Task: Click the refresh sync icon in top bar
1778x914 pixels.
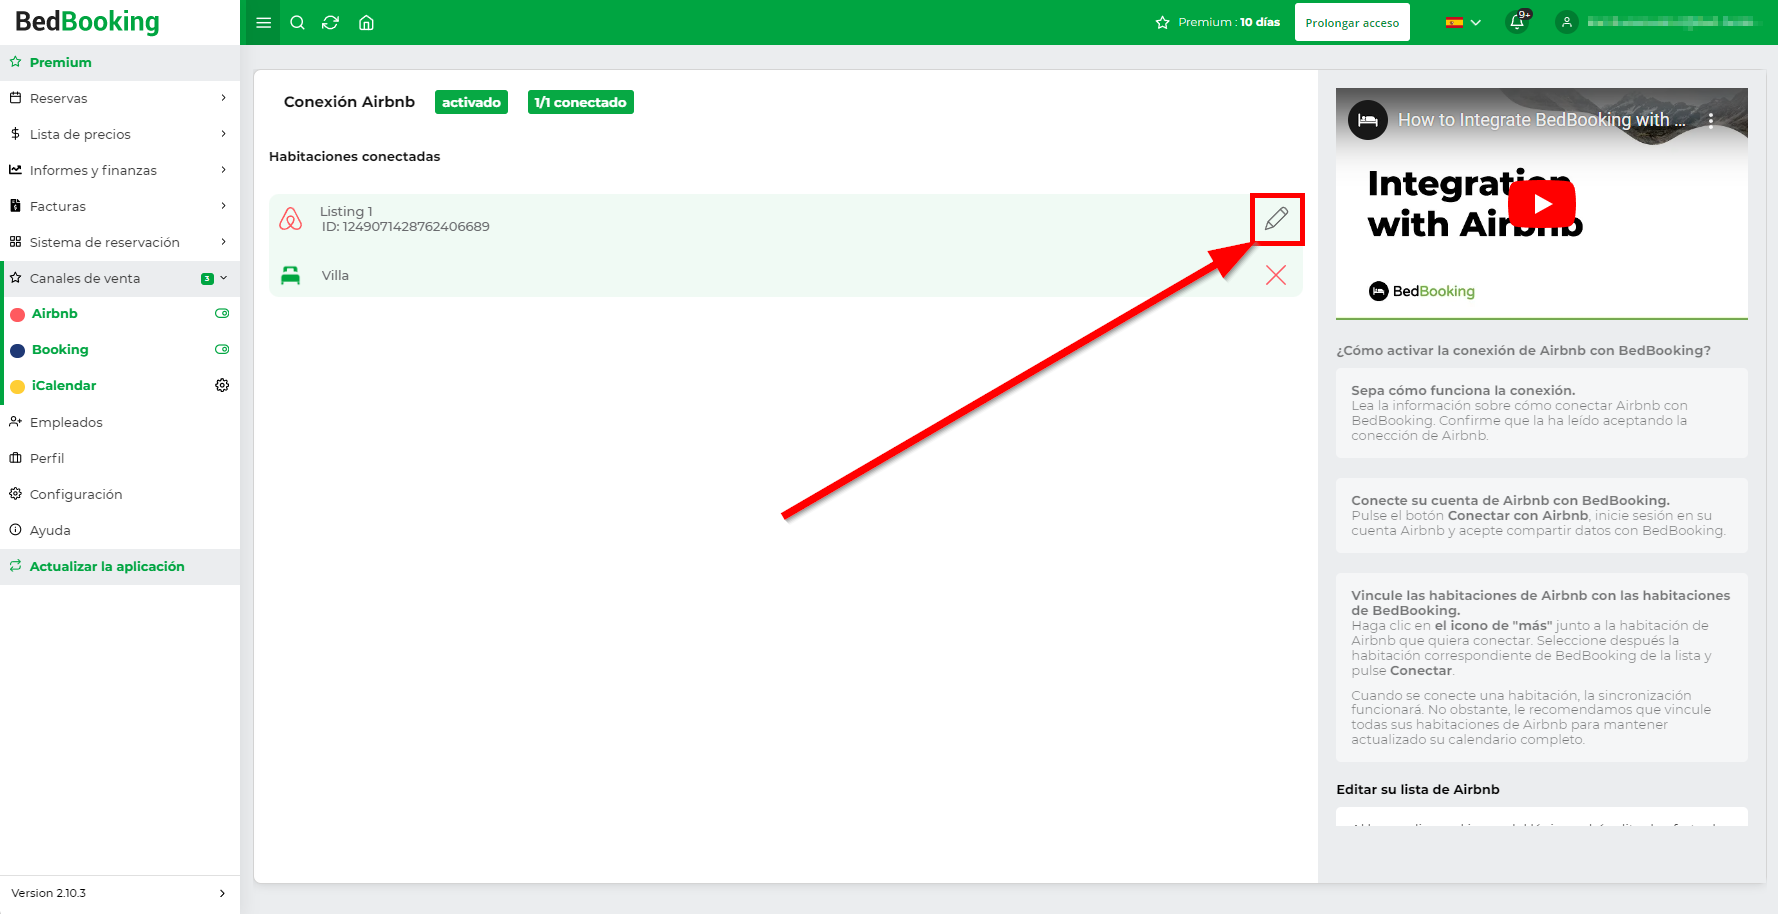Action: click(x=331, y=23)
